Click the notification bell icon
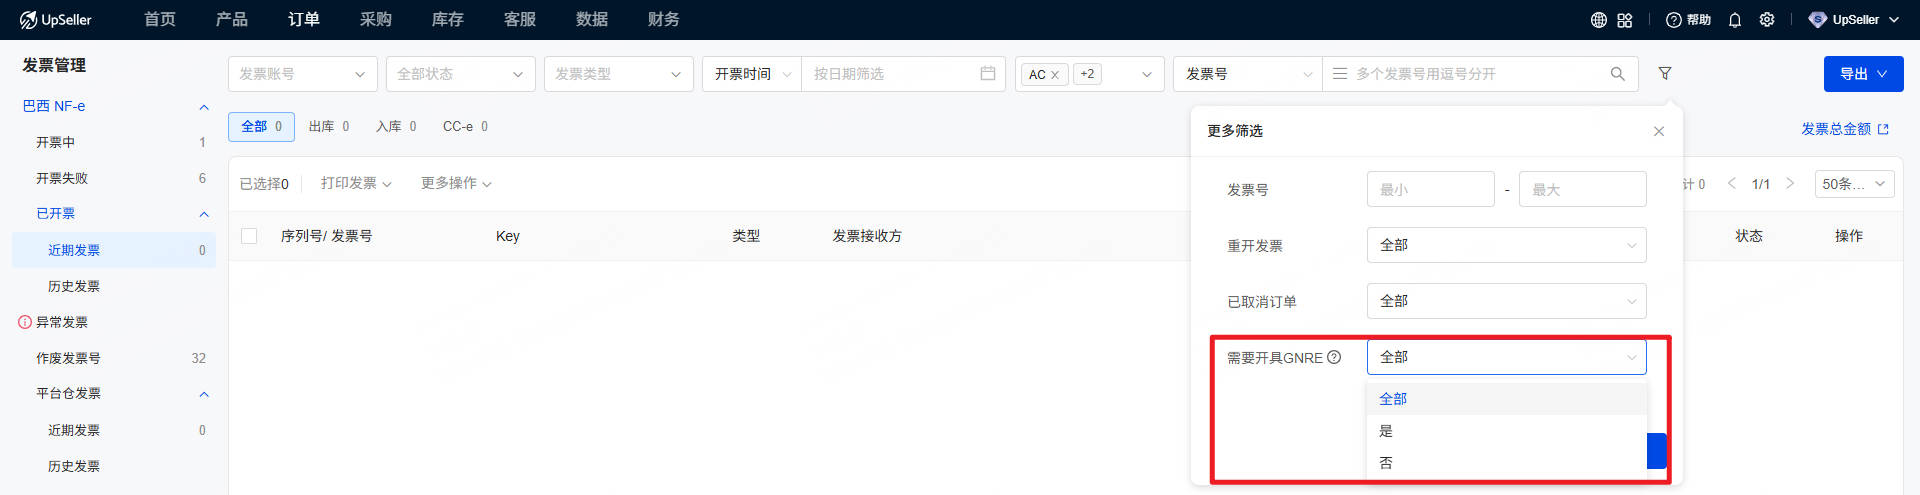This screenshot has width=1920, height=495. (x=1735, y=20)
